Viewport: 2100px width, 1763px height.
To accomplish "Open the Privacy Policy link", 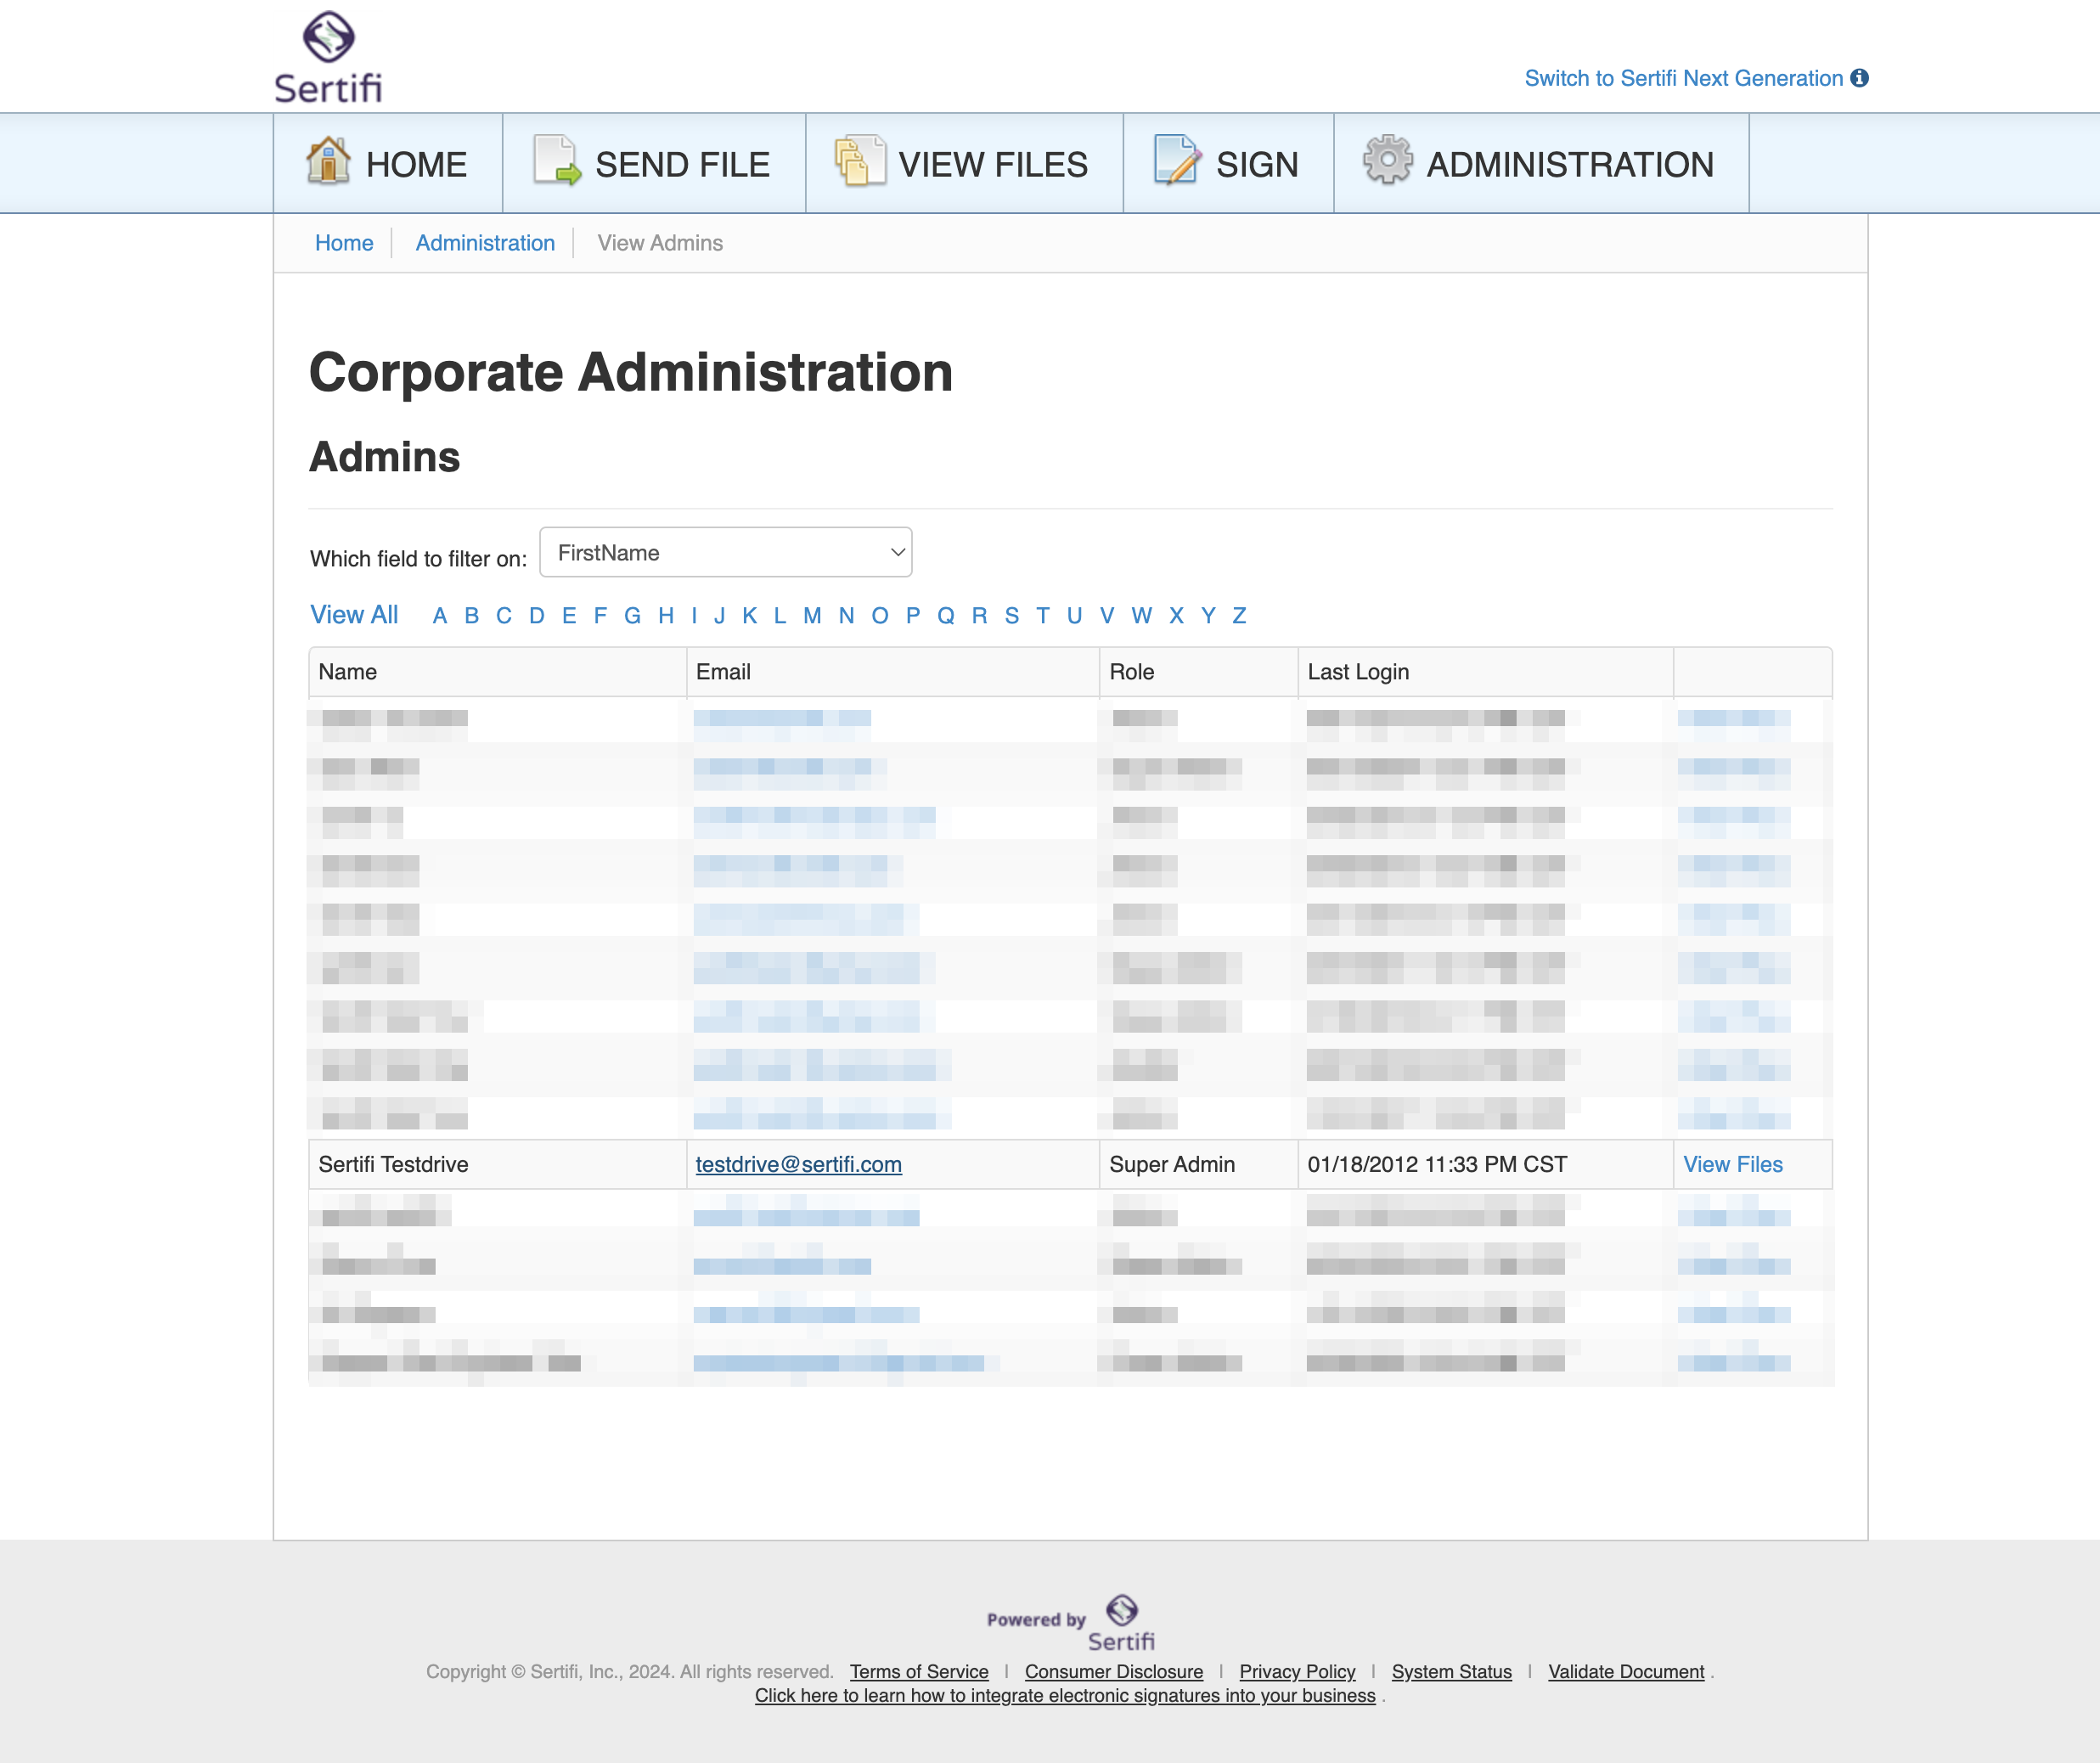I will pyautogui.click(x=1297, y=1671).
